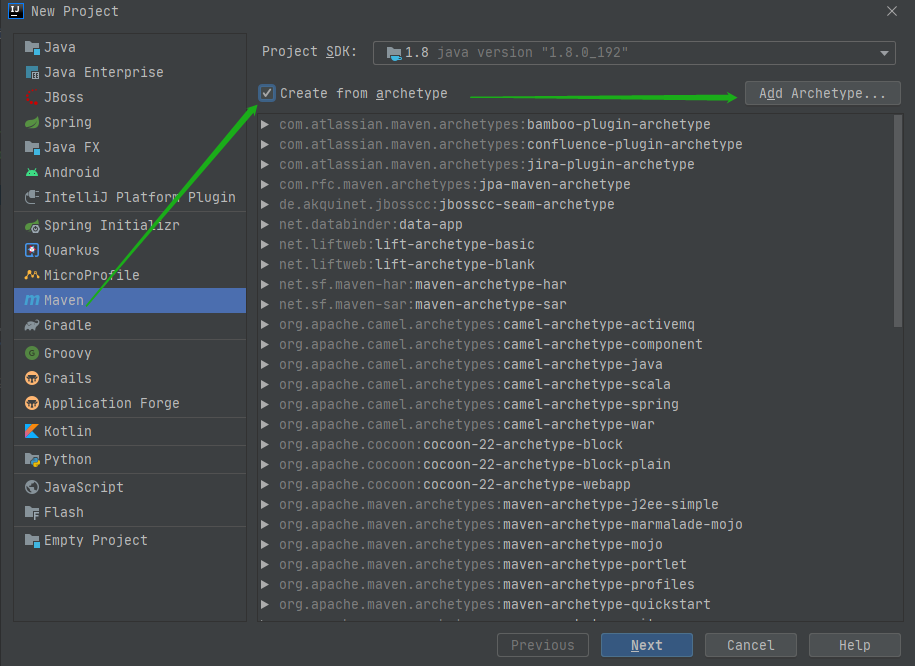Click the archetype list scrollbar thumb
The image size is (915, 666).
pyautogui.click(x=898, y=221)
